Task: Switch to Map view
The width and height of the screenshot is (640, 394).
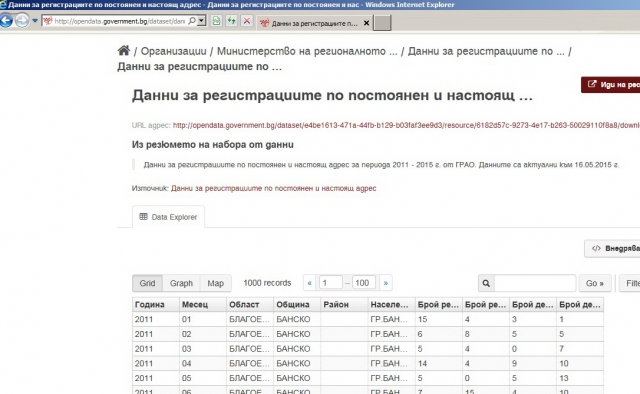Action: pyautogui.click(x=216, y=283)
